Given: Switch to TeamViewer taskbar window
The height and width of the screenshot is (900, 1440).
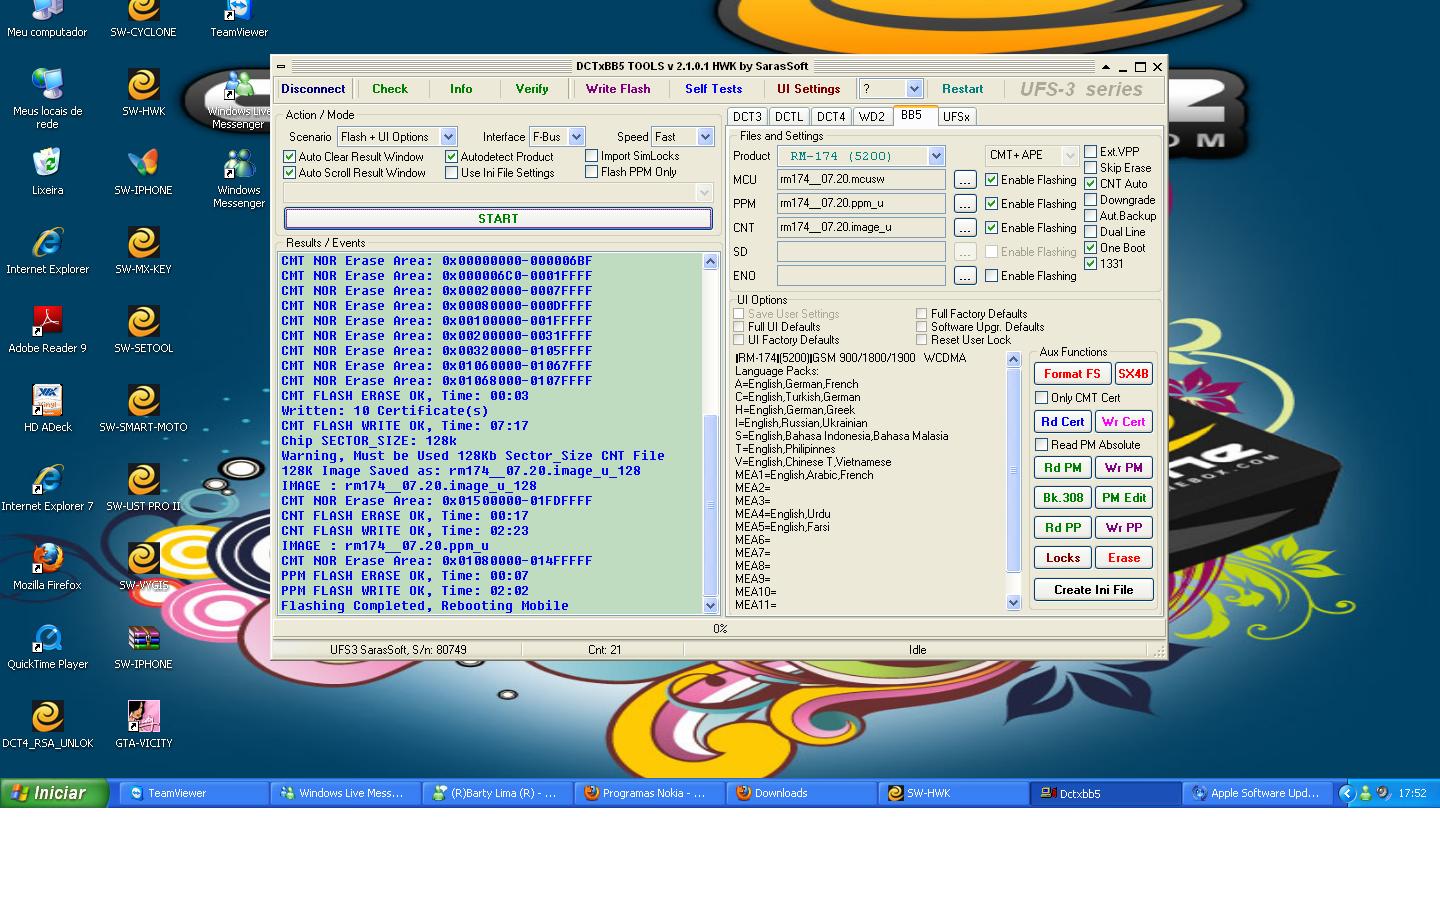Looking at the screenshot, I should [194, 793].
